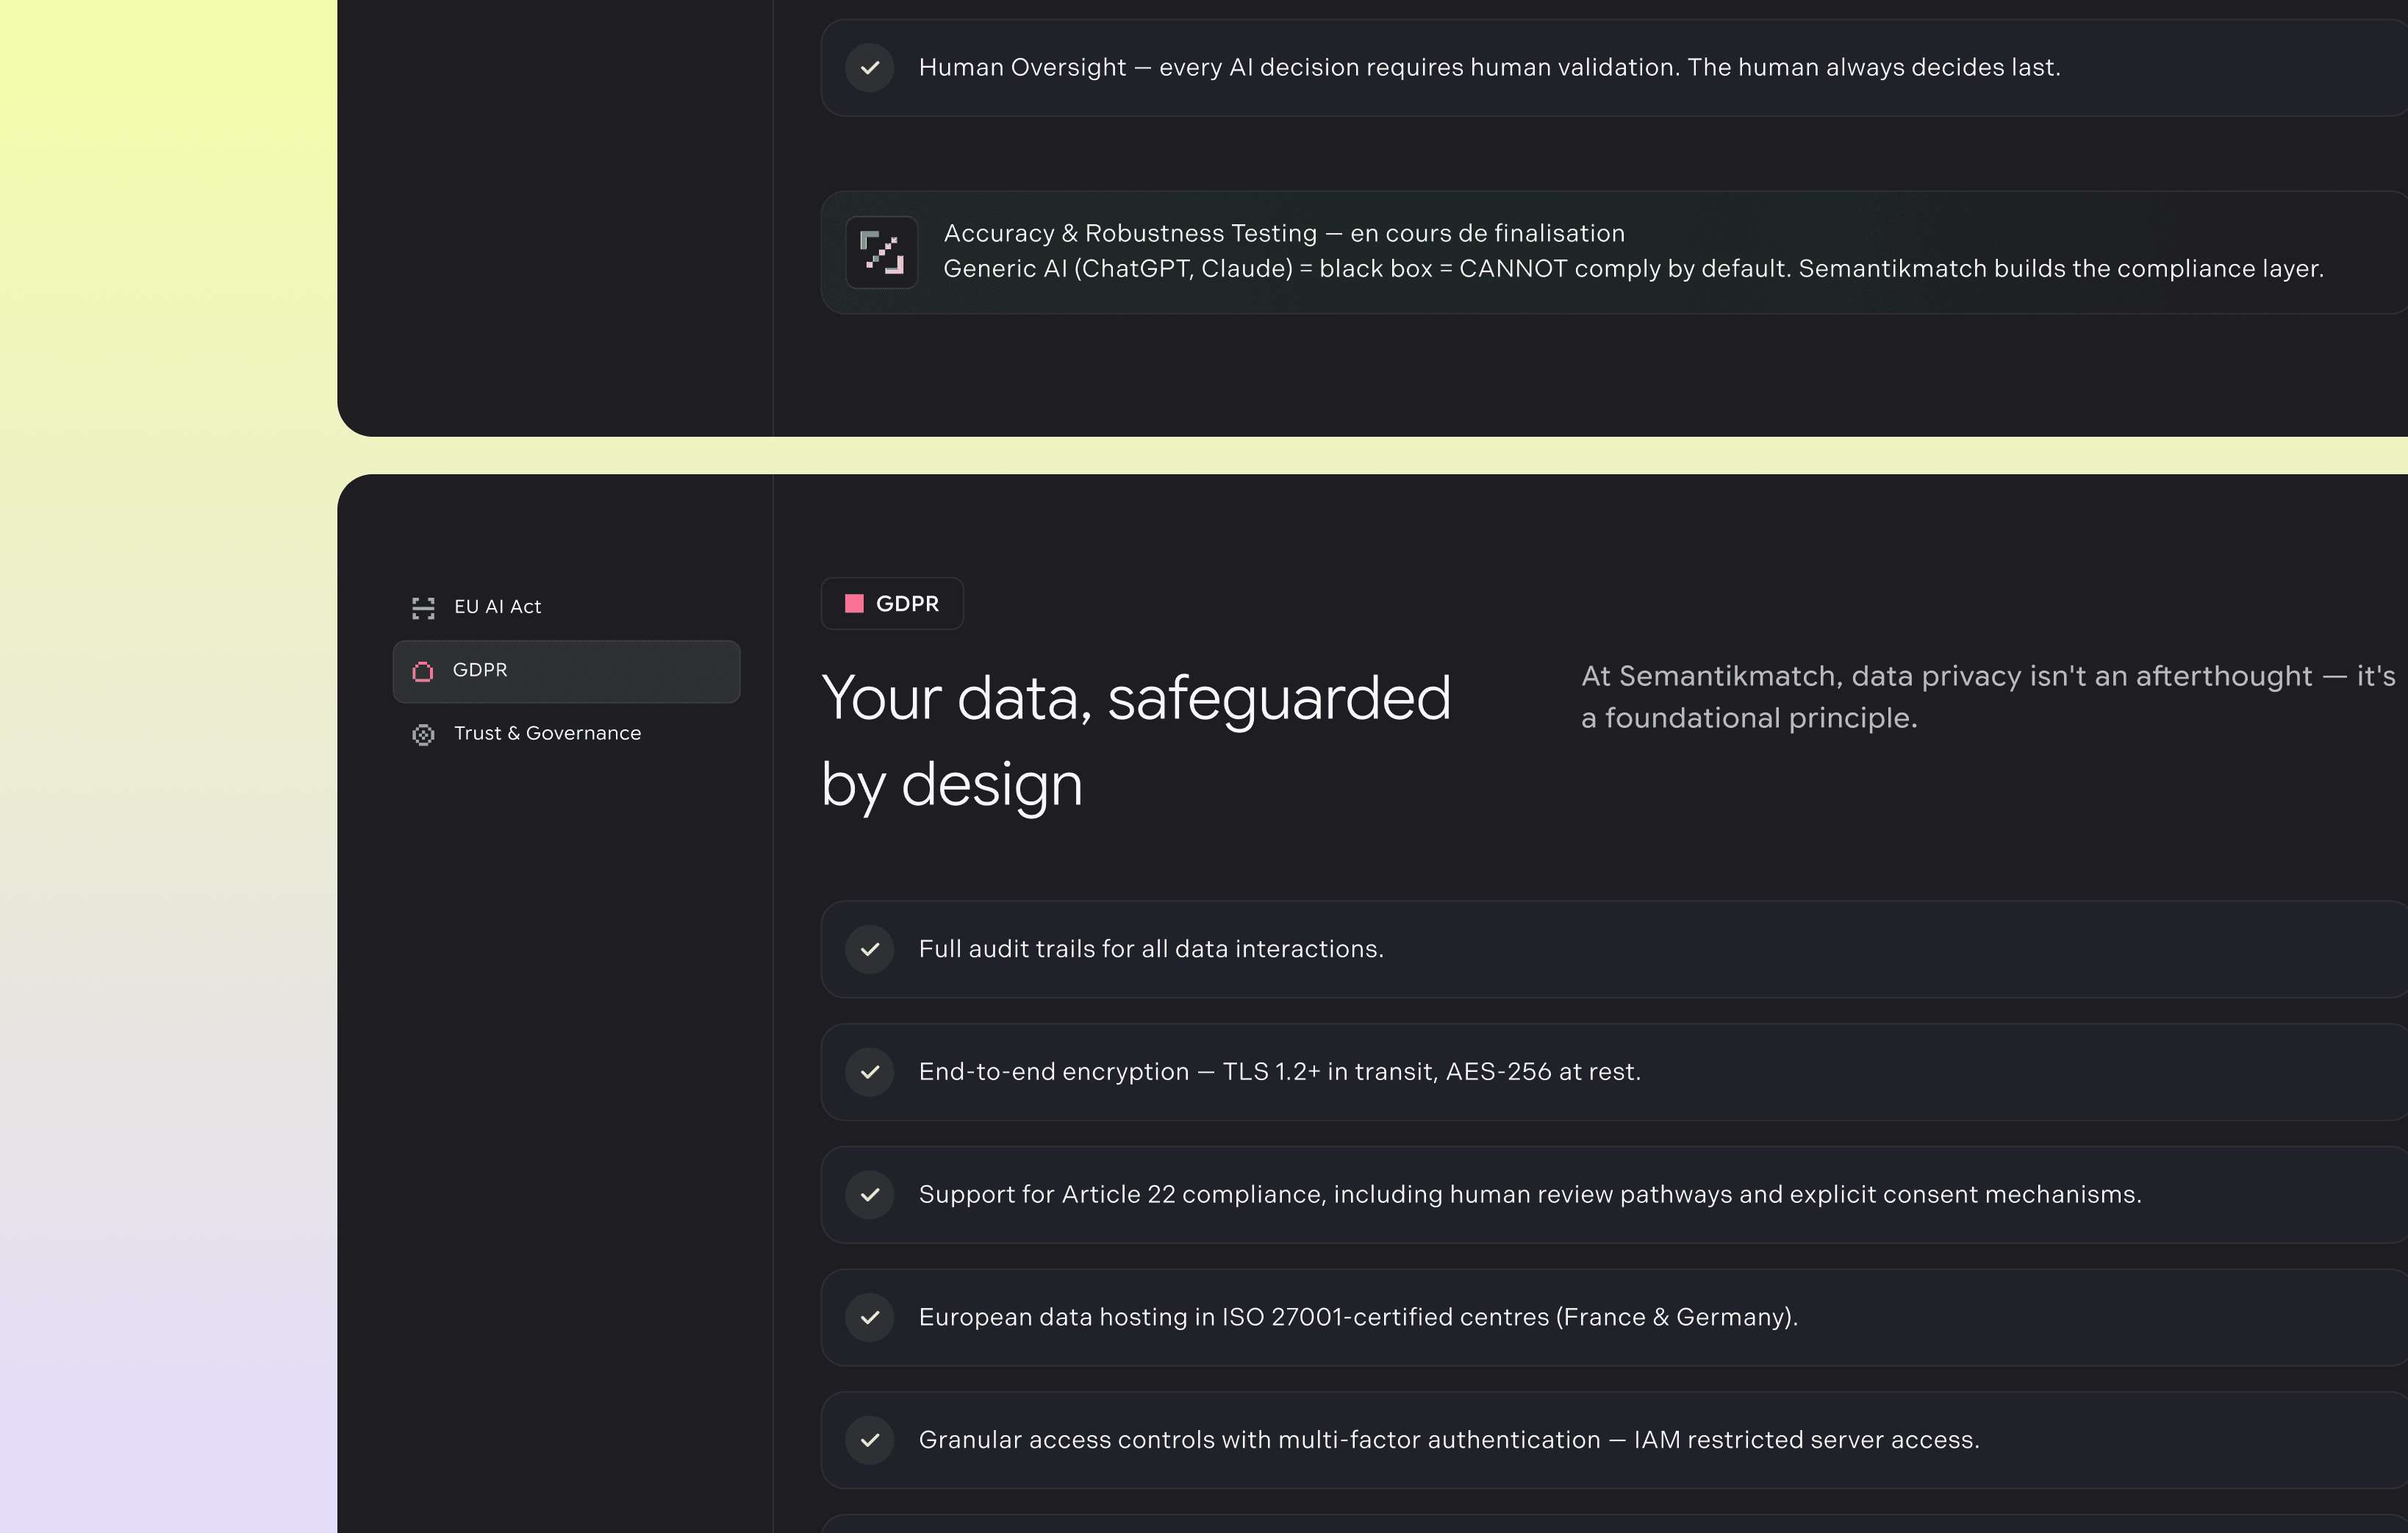Click the text "European data hosting in ISO 27001-certified centres"
This screenshot has height=1533, width=2408.
point(1234,1318)
